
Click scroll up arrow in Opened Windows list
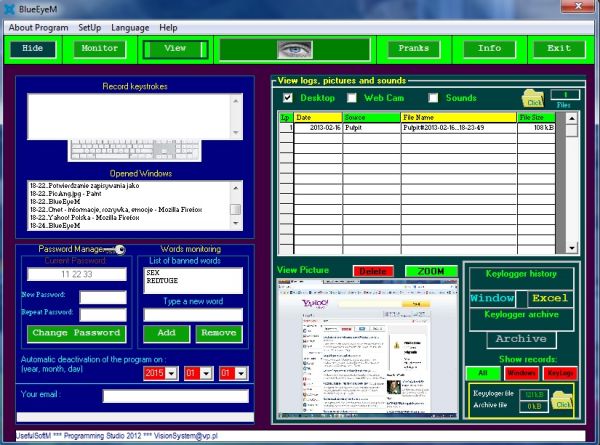coord(236,188)
